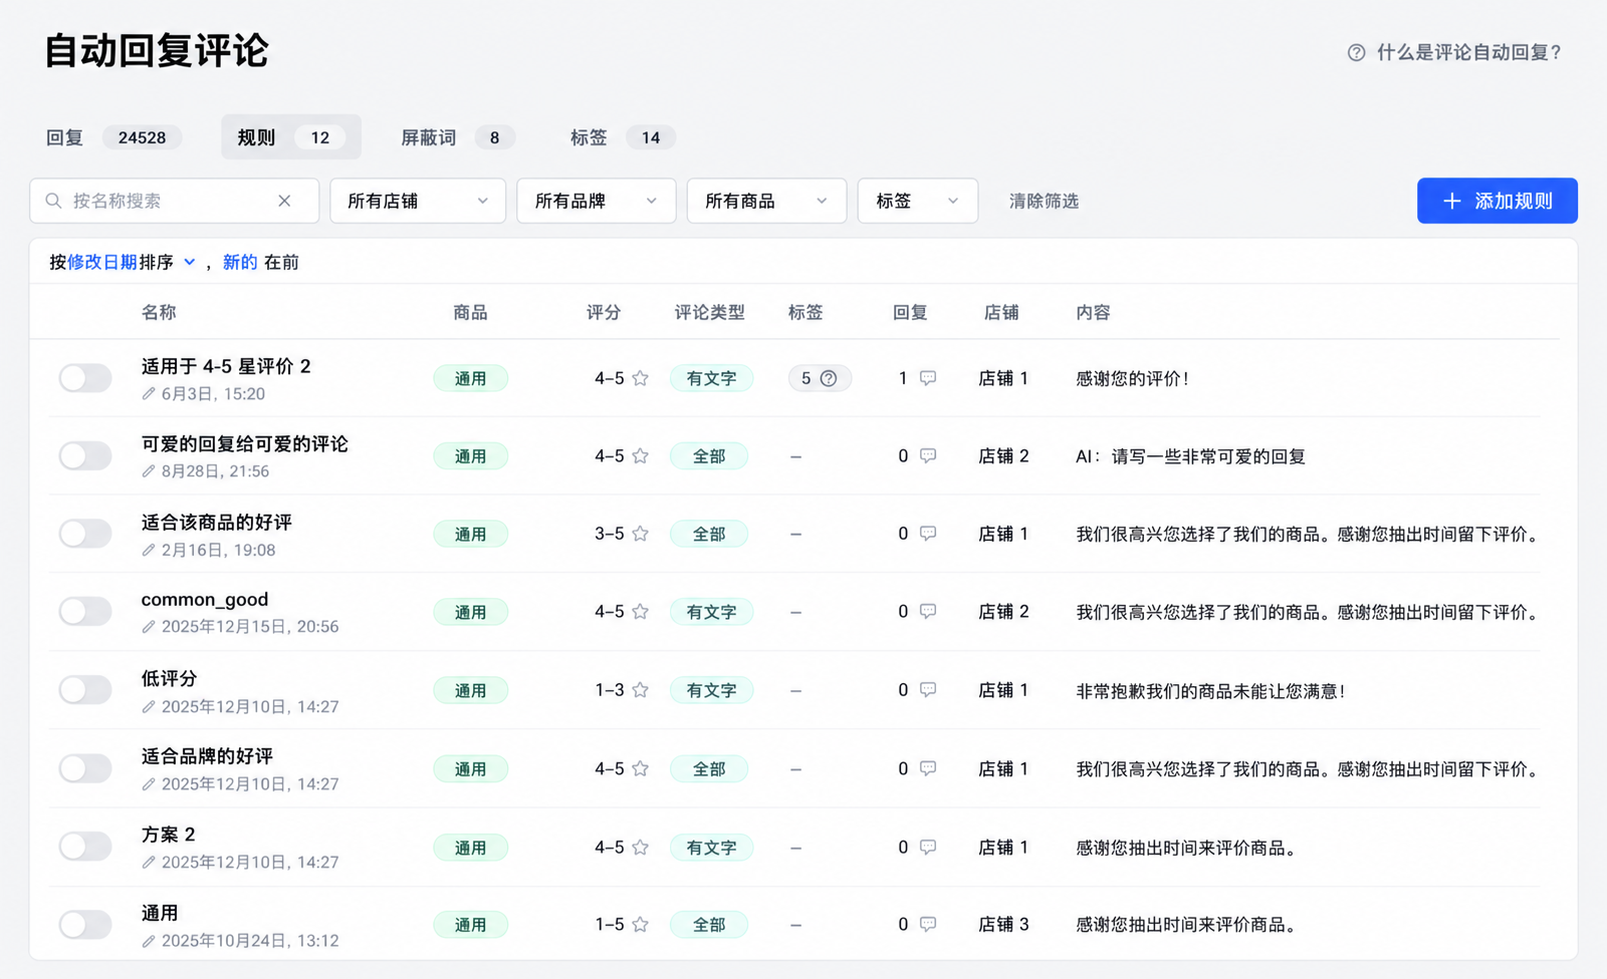Click the rule name 通用 in last row
The image size is (1607, 979).
coord(160,913)
